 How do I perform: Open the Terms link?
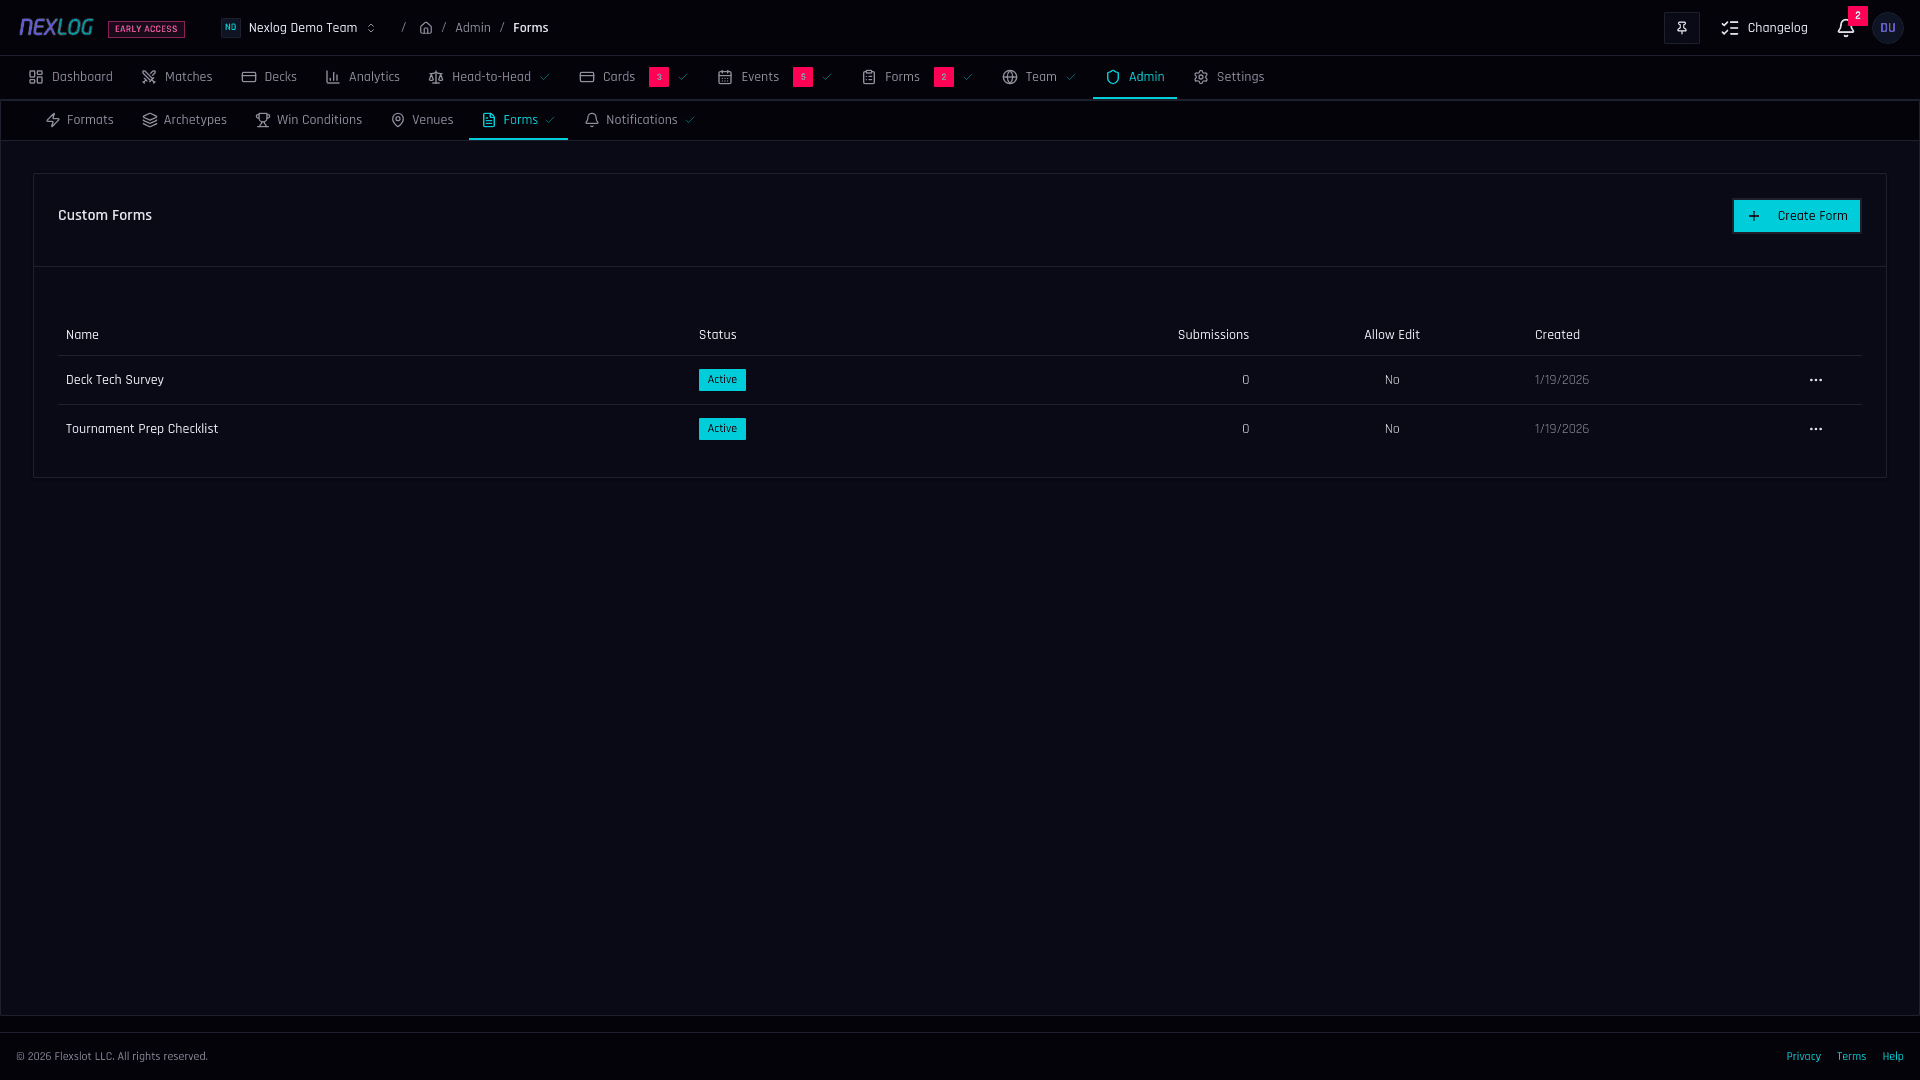(x=1852, y=1056)
